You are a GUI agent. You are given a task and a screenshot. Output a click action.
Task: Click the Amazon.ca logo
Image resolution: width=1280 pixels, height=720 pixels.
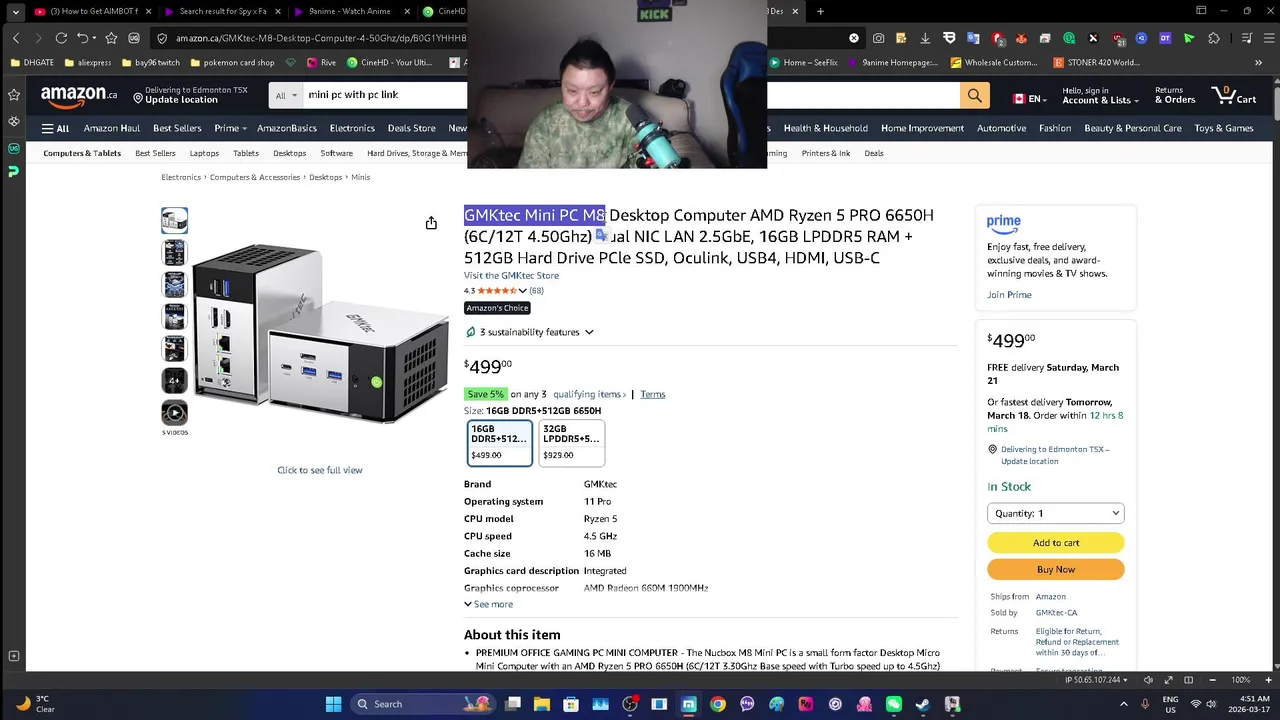pos(79,95)
